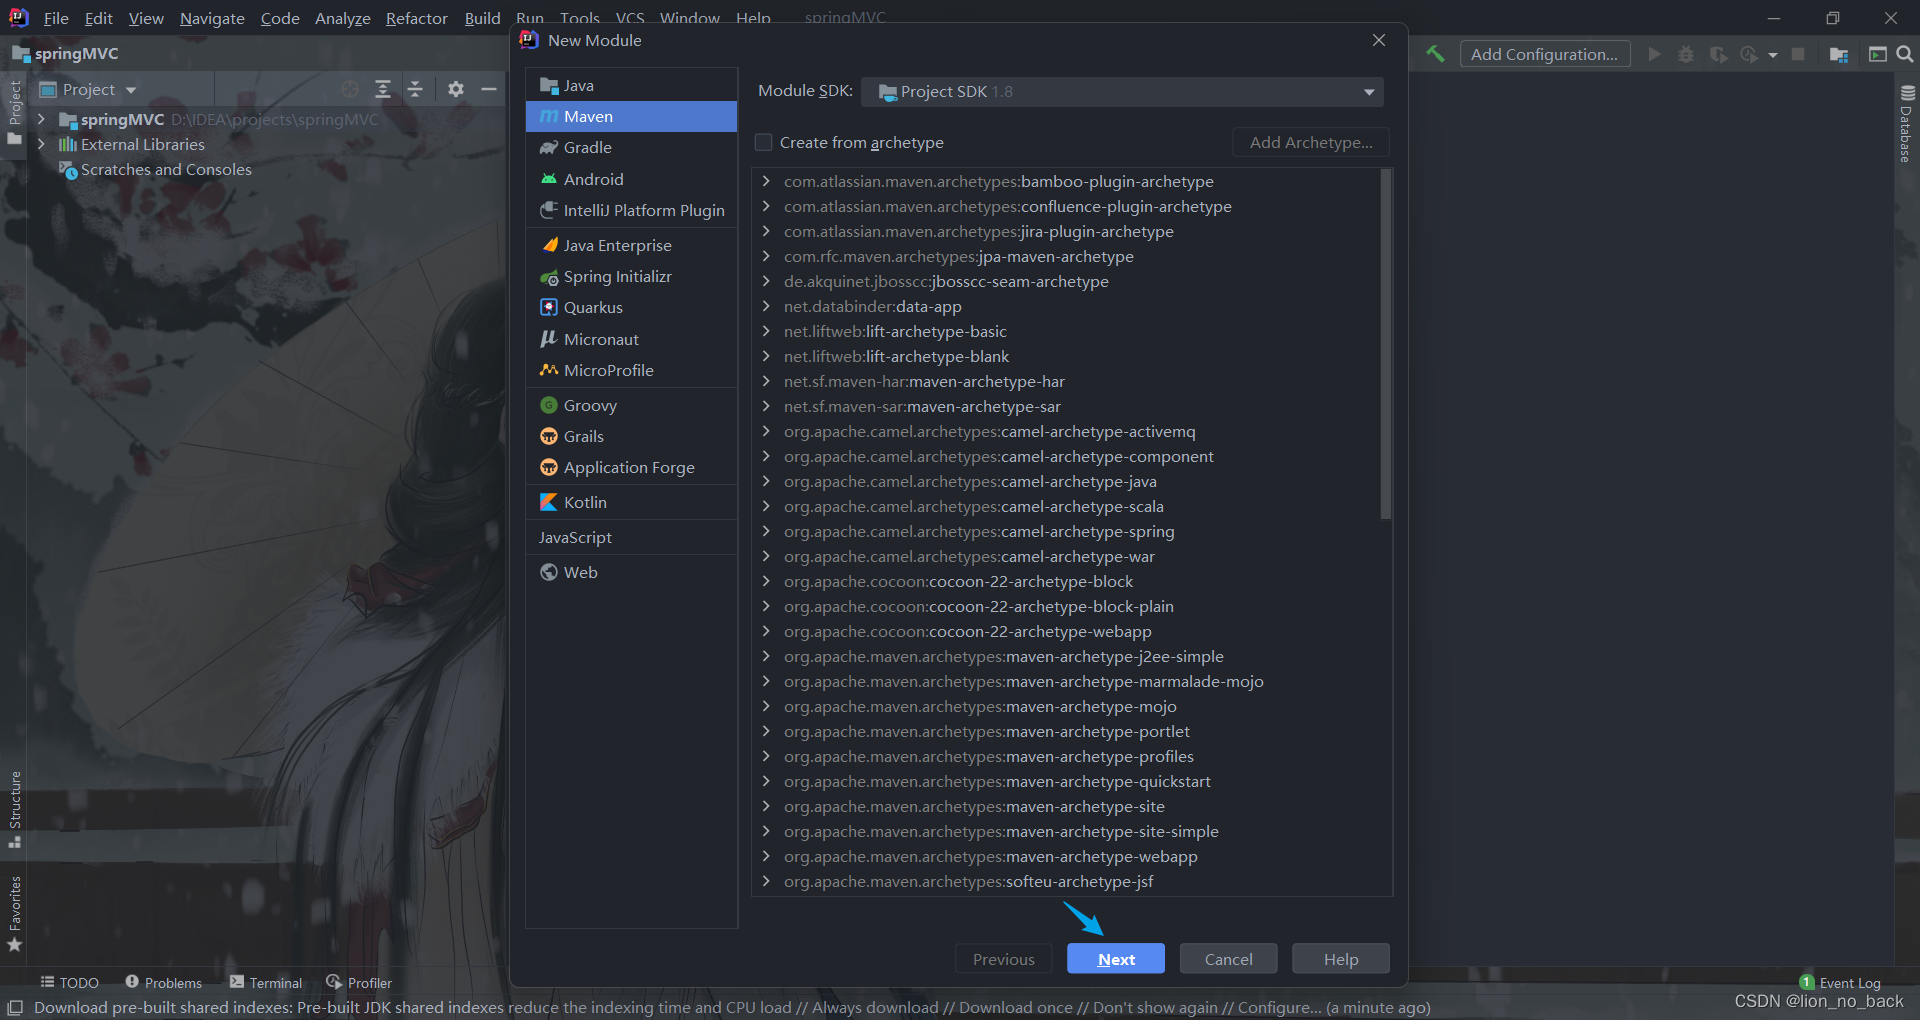Expand maven-archetype-webapp entry
The image size is (1920, 1020).
click(766, 856)
